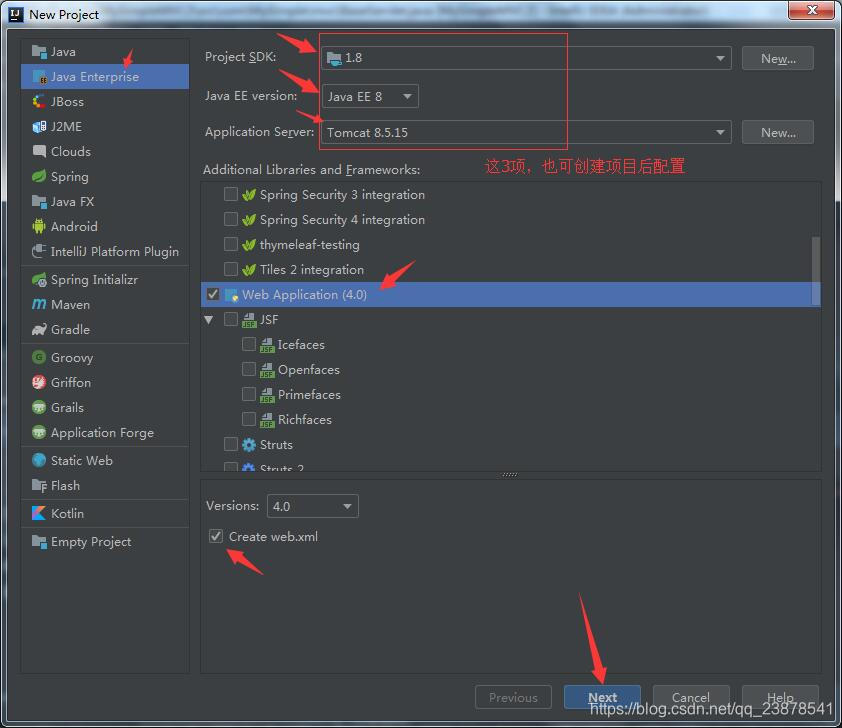
Task: Click the thymeleaf-testing leaf icon
Action: click(x=249, y=245)
